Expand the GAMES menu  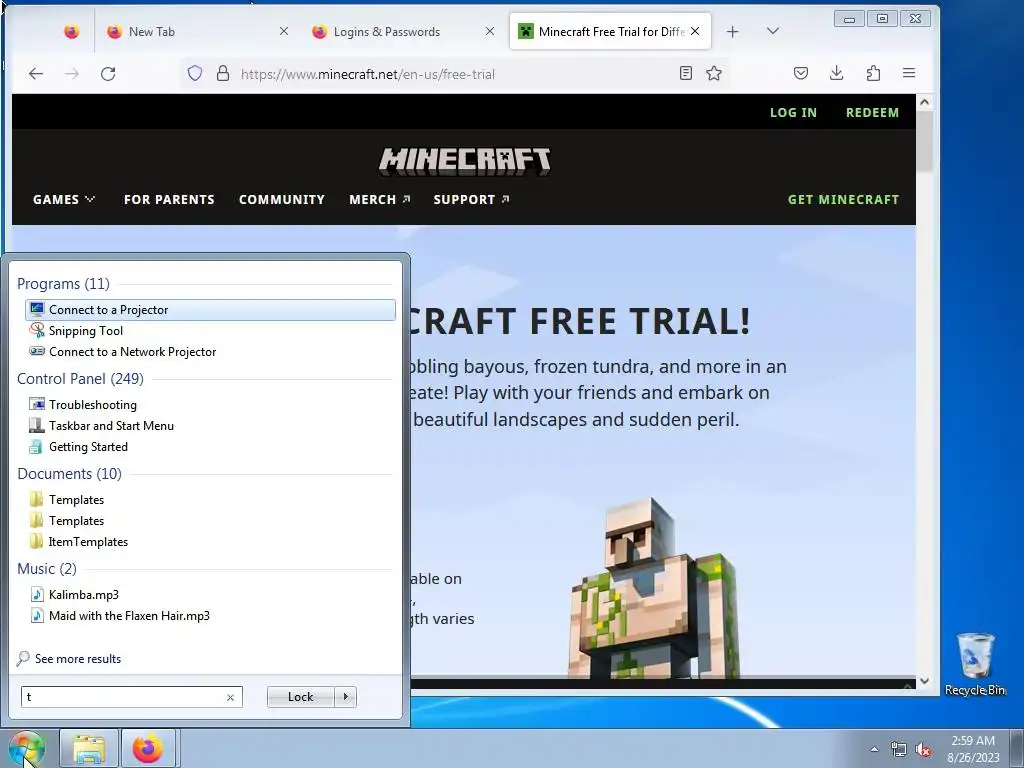click(64, 199)
